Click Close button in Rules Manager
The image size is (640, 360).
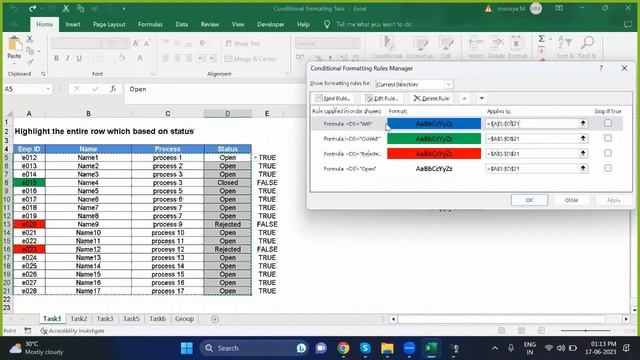pos(571,200)
